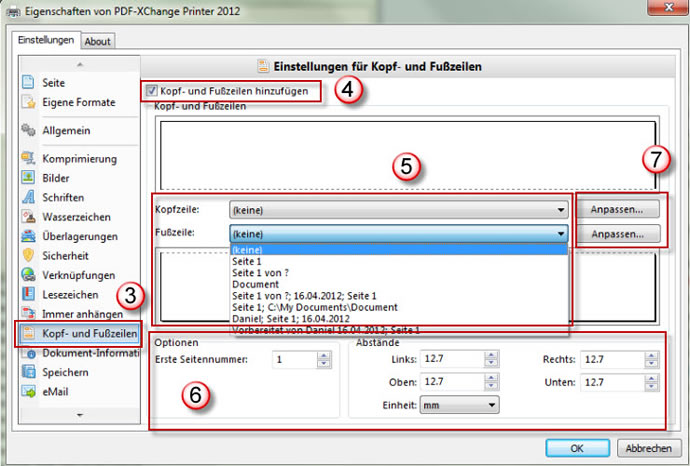Select the Seite sidebar entry text

coord(54,83)
